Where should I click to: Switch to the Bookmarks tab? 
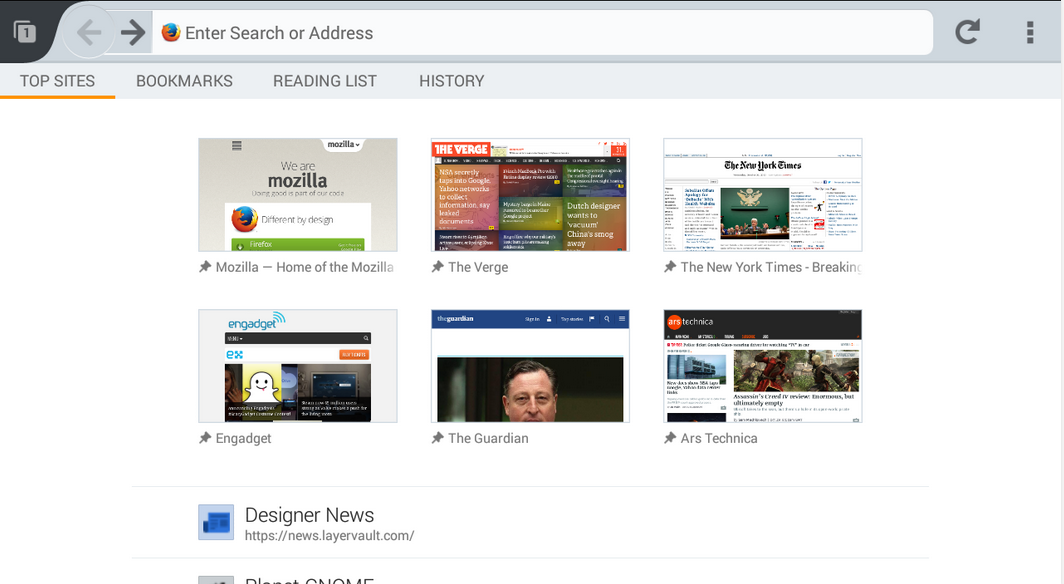[x=184, y=81]
